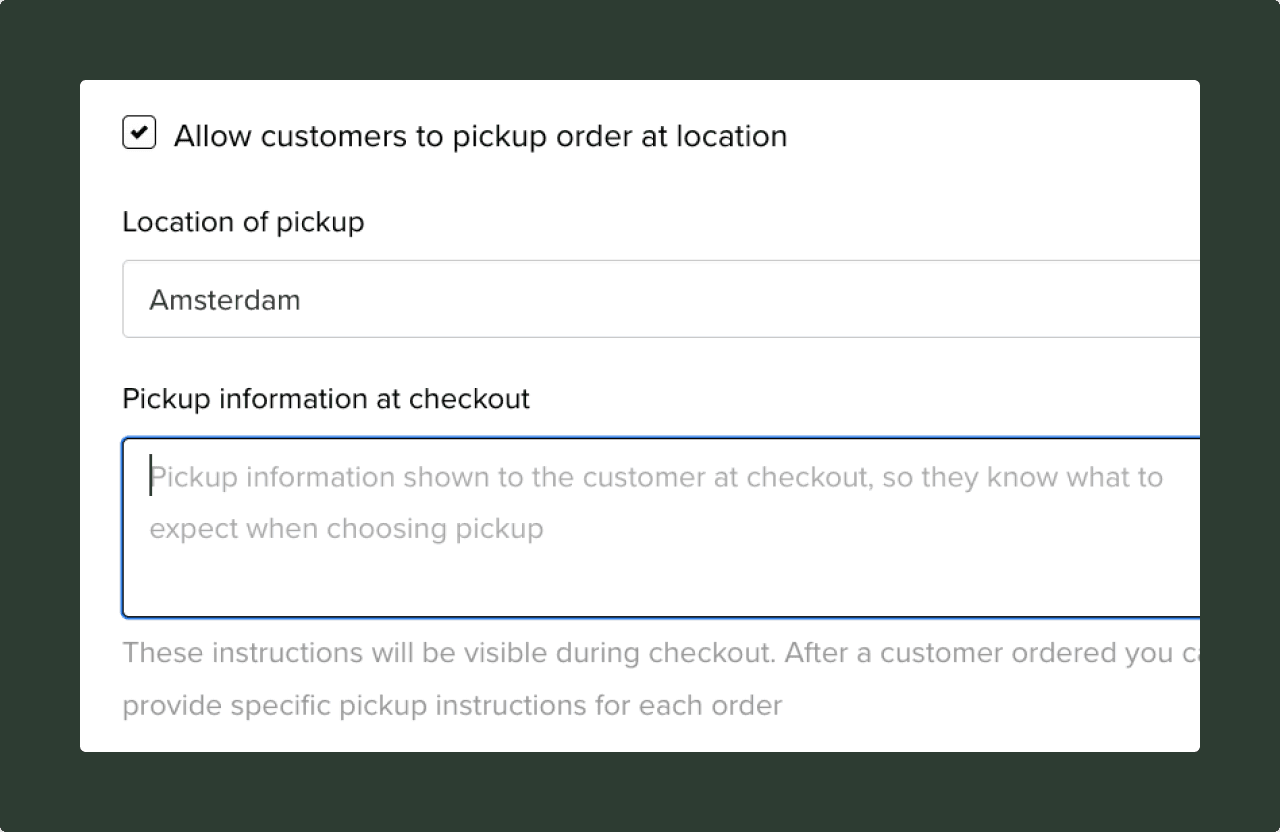Click the placeholder text starting "Pickup information shown"
The height and width of the screenshot is (832, 1280).
pyautogui.click(x=656, y=477)
